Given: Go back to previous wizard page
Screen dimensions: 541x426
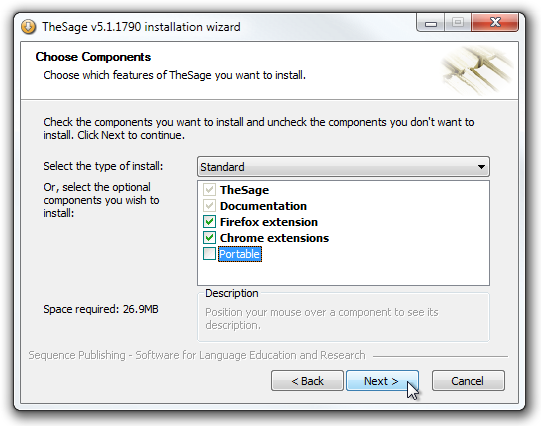Looking at the screenshot, I should [307, 381].
